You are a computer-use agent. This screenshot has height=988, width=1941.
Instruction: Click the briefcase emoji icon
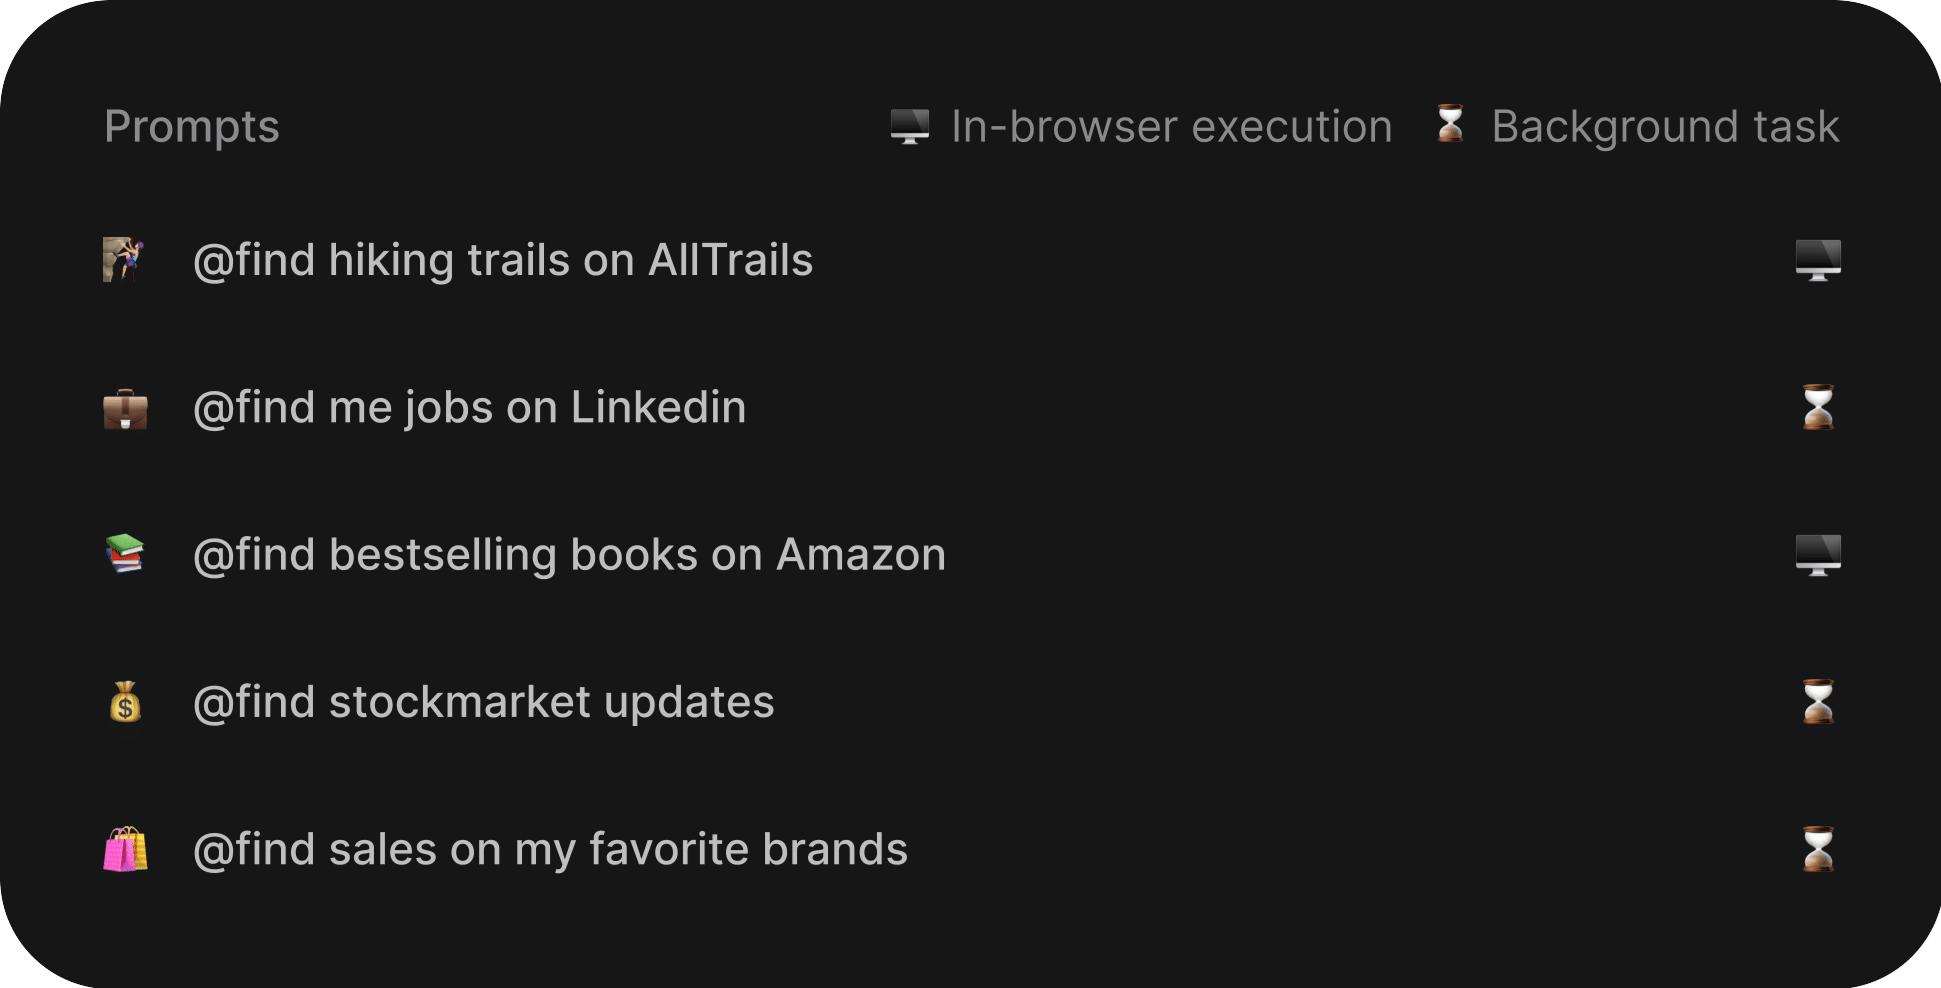click(x=125, y=408)
